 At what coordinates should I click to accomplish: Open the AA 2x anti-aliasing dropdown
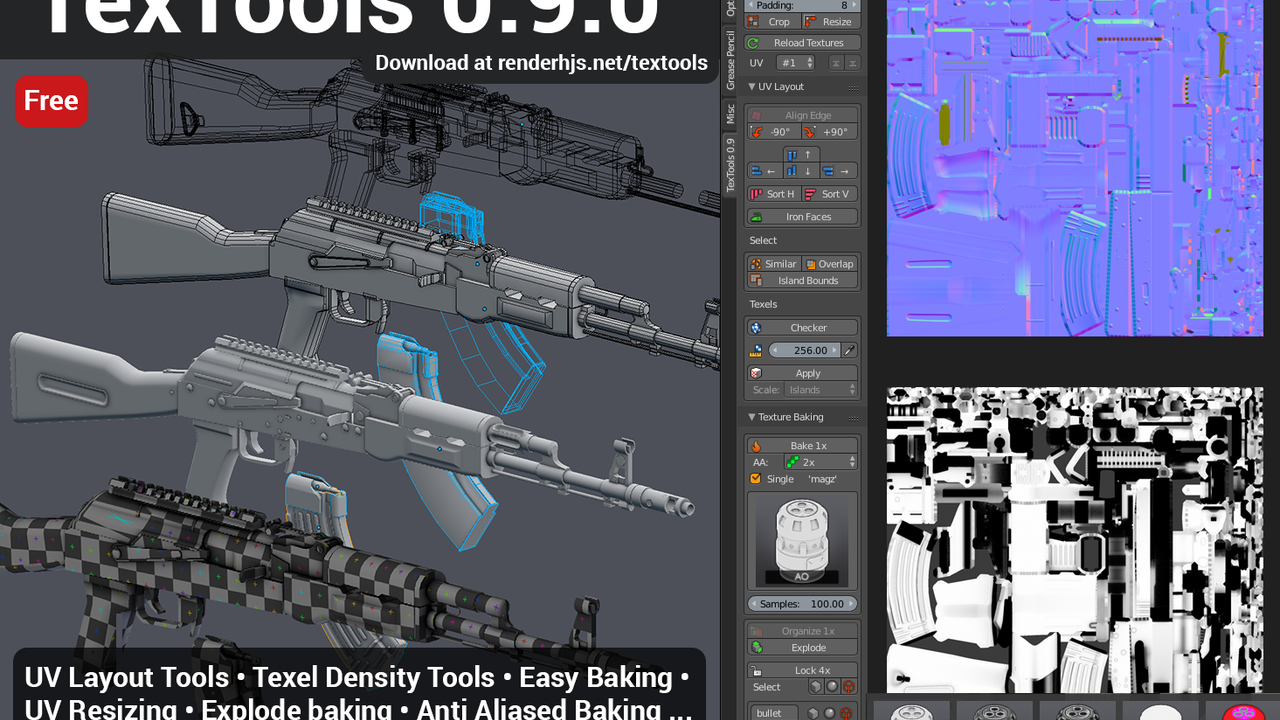820,462
